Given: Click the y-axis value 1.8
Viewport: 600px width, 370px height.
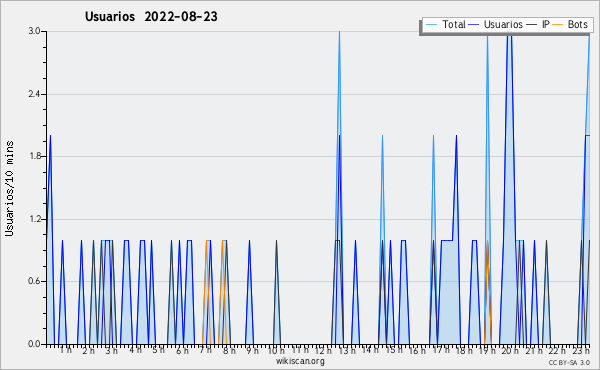Looking at the screenshot, I should (x=34, y=156).
